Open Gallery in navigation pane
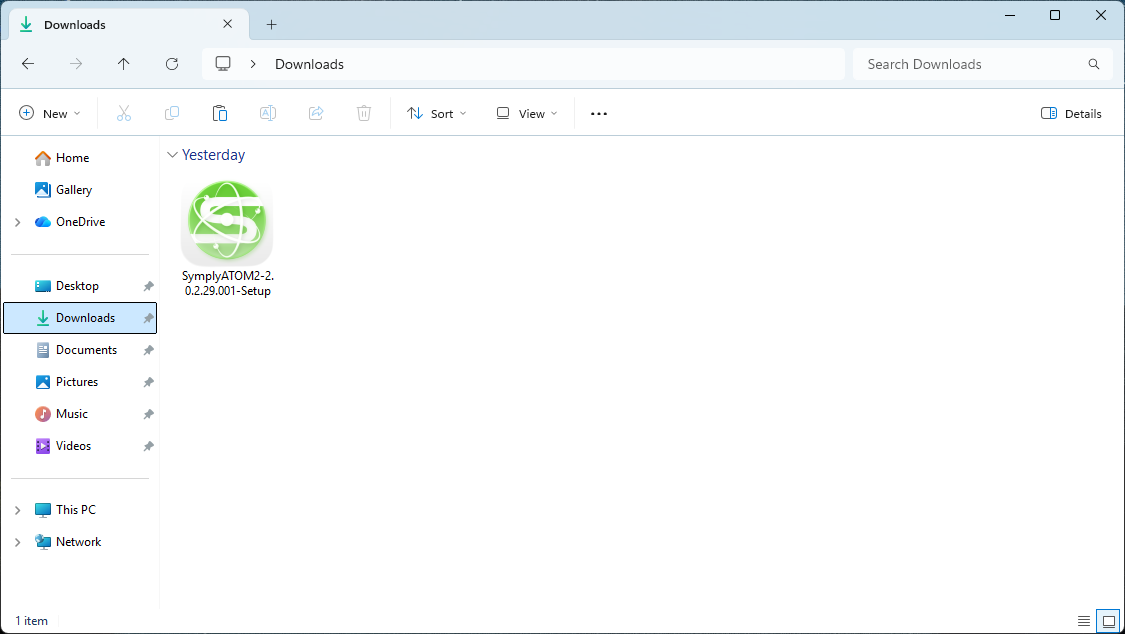 coord(74,189)
